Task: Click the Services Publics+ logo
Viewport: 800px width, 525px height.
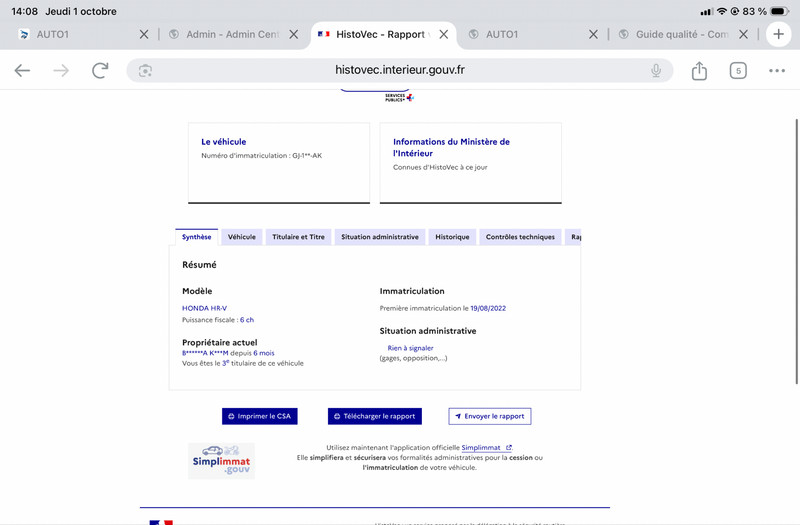Action: (x=399, y=97)
